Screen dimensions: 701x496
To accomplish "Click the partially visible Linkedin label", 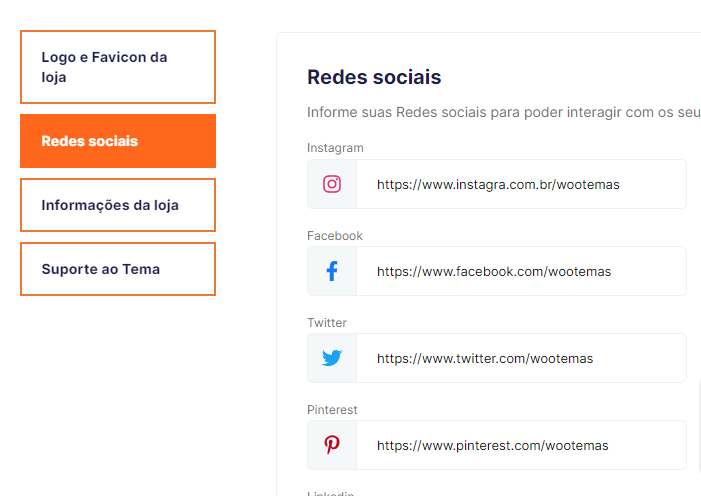I will (x=331, y=492).
